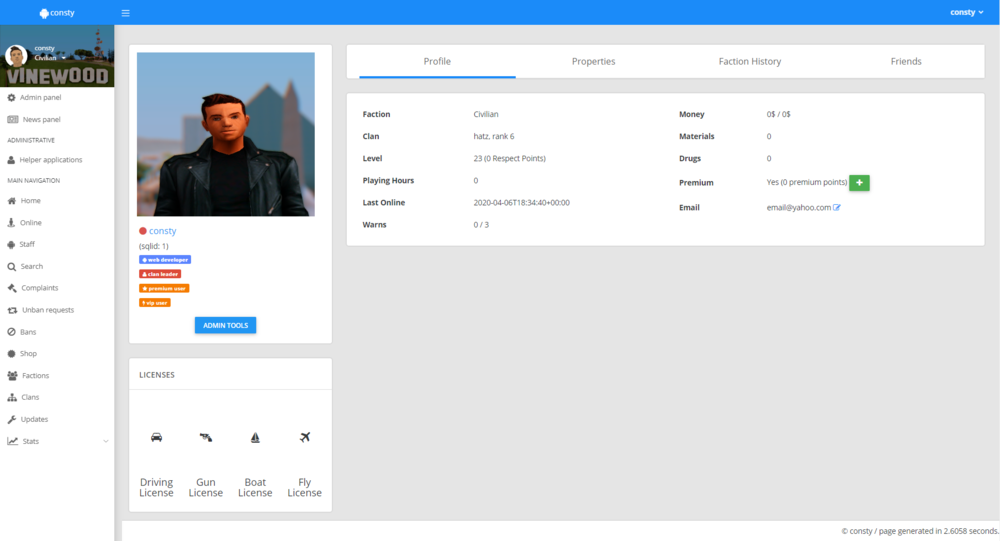Open Helper applications link
1000x541 pixels.
[x=51, y=159]
